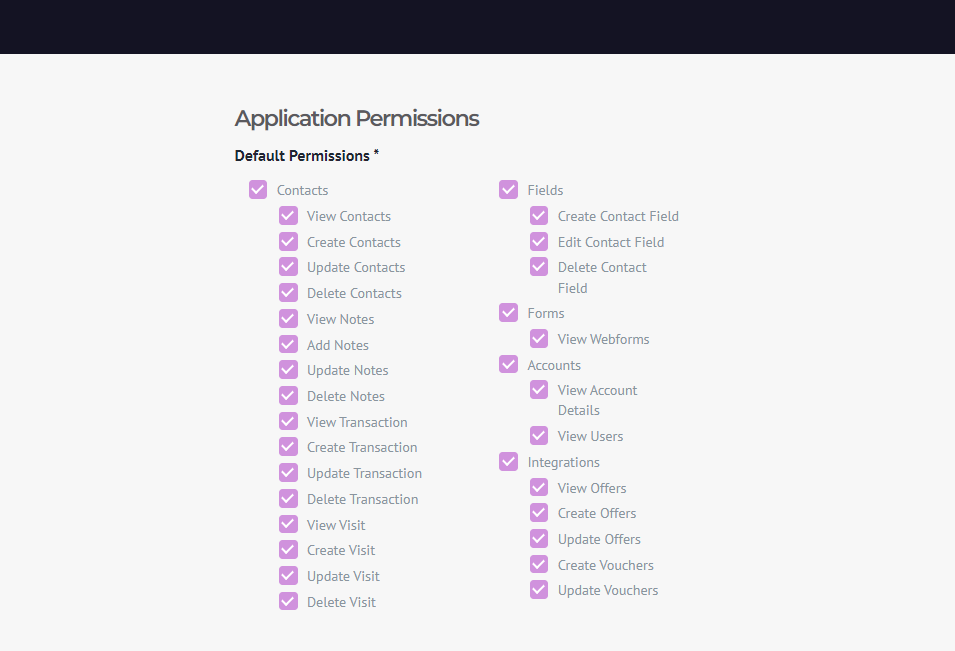Viewport: 955px width, 651px height.
Task: Toggle the Add Notes checkbox
Action: click(x=288, y=345)
